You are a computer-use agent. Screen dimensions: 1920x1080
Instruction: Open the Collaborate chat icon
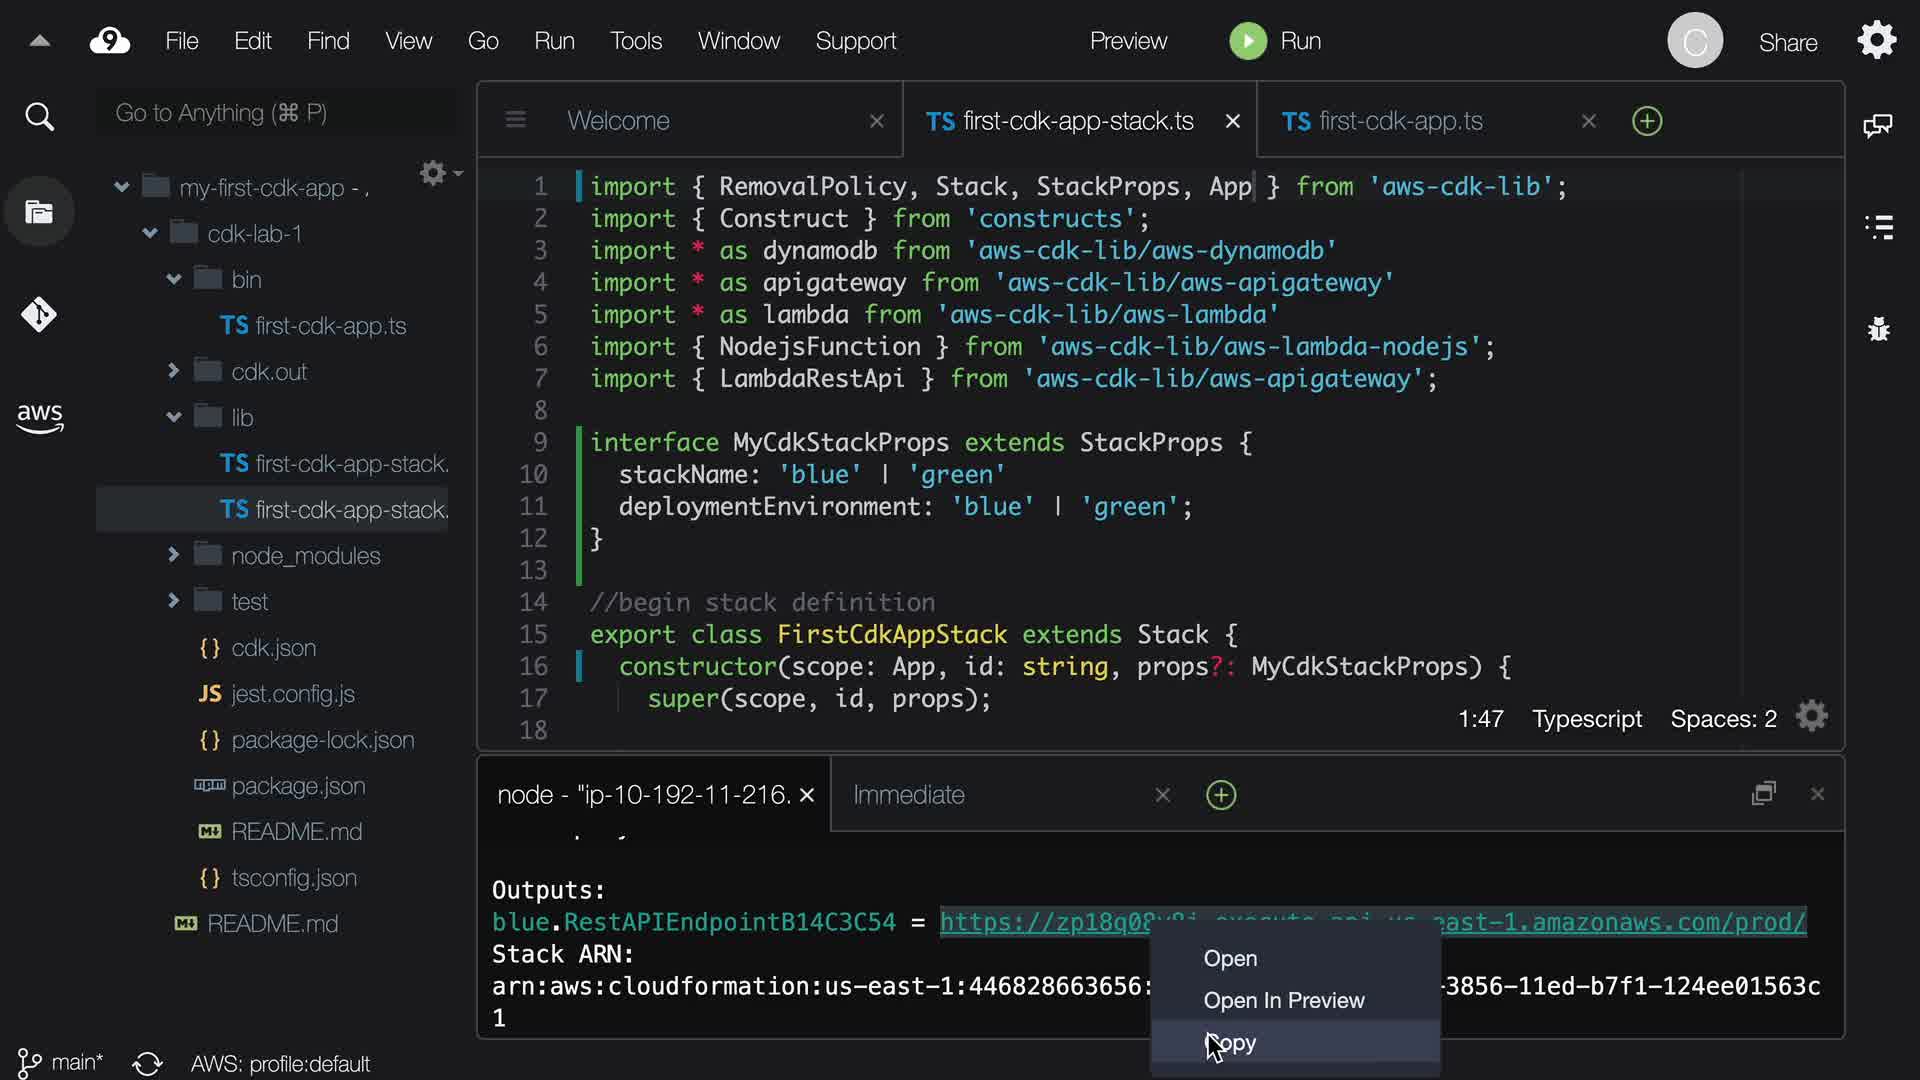pos(1877,126)
